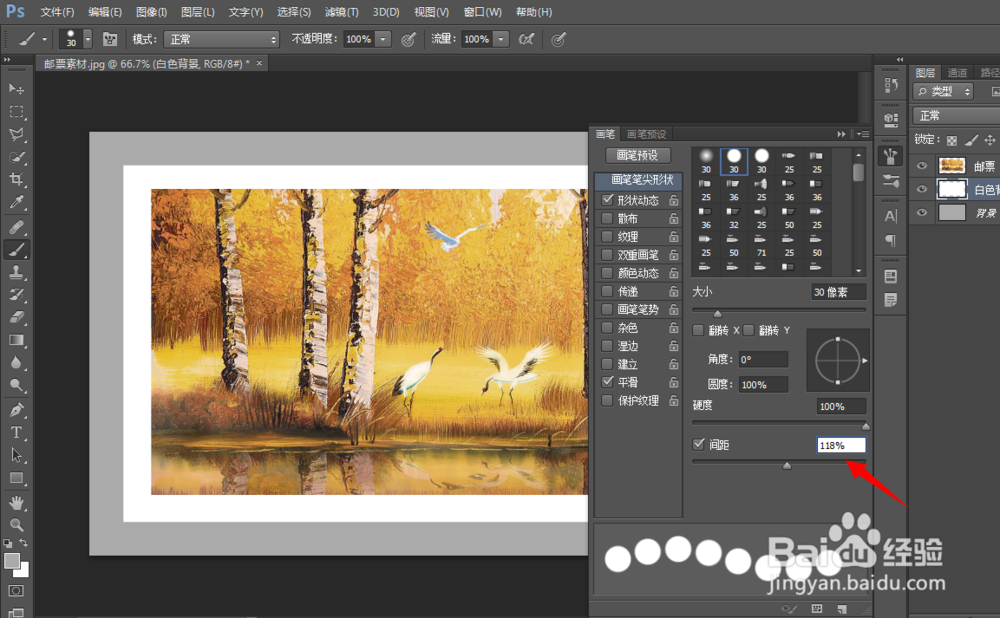Select the Gradient tool
Viewport: 1000px width, 618px height.
[17, 340]
